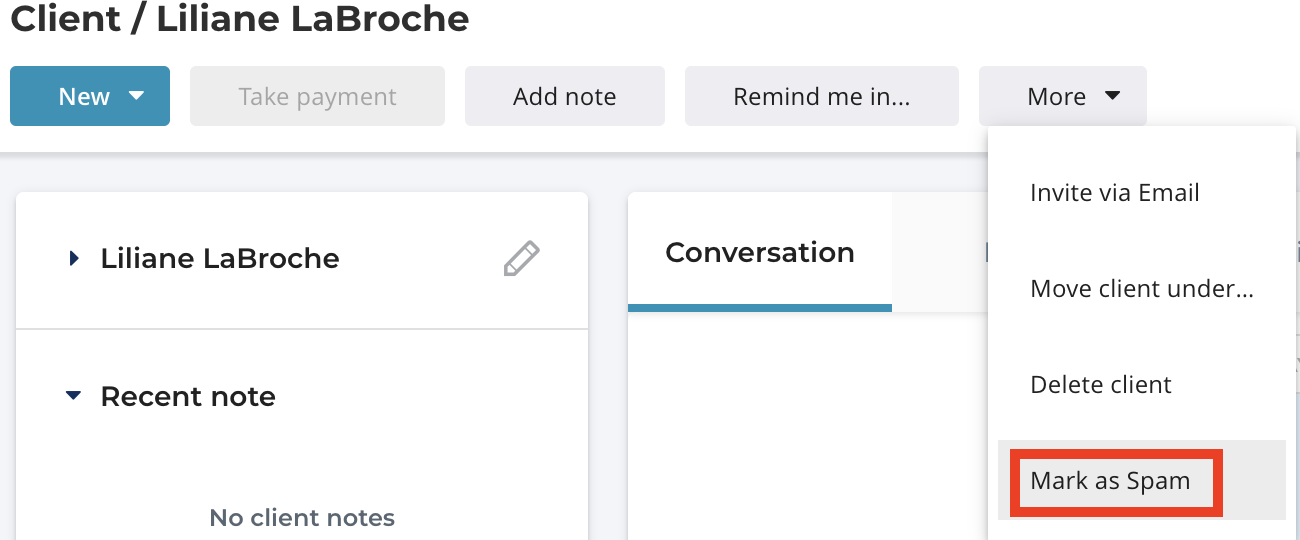Click Liliane LaBroche name in side panel
1300x540 pixels.
(x=220, y=258)
